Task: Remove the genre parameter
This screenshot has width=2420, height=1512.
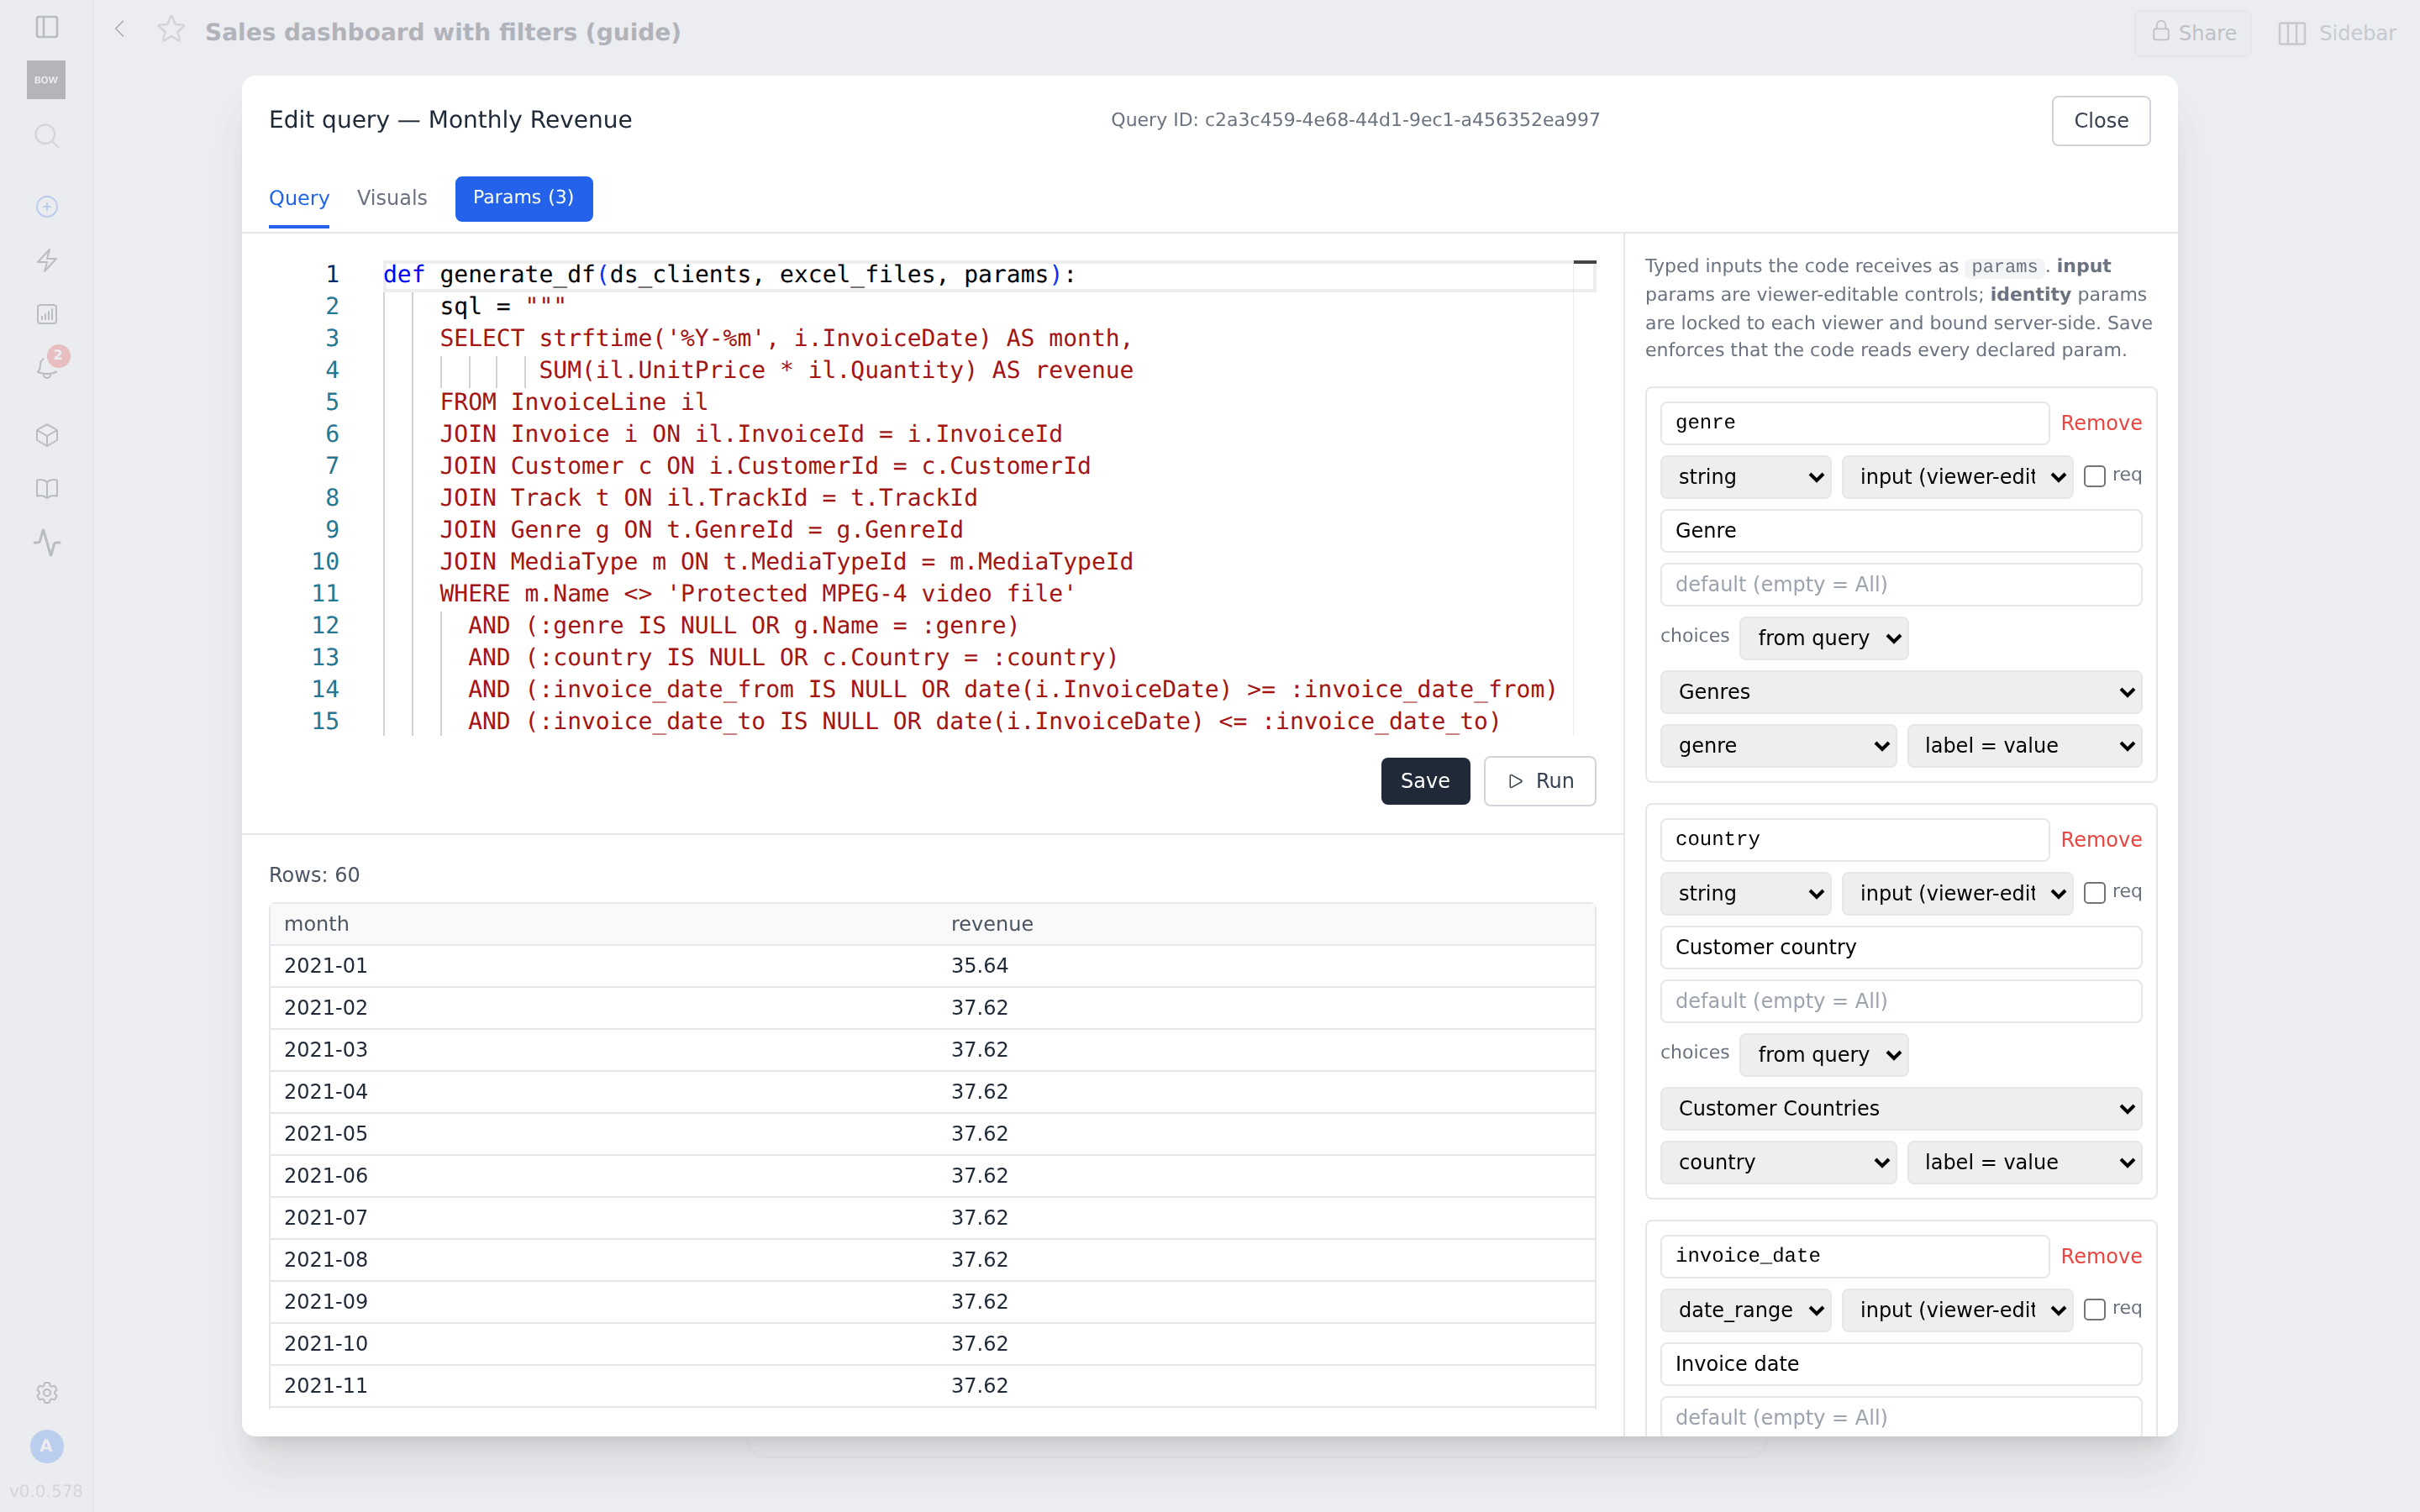Action: 2101,423
